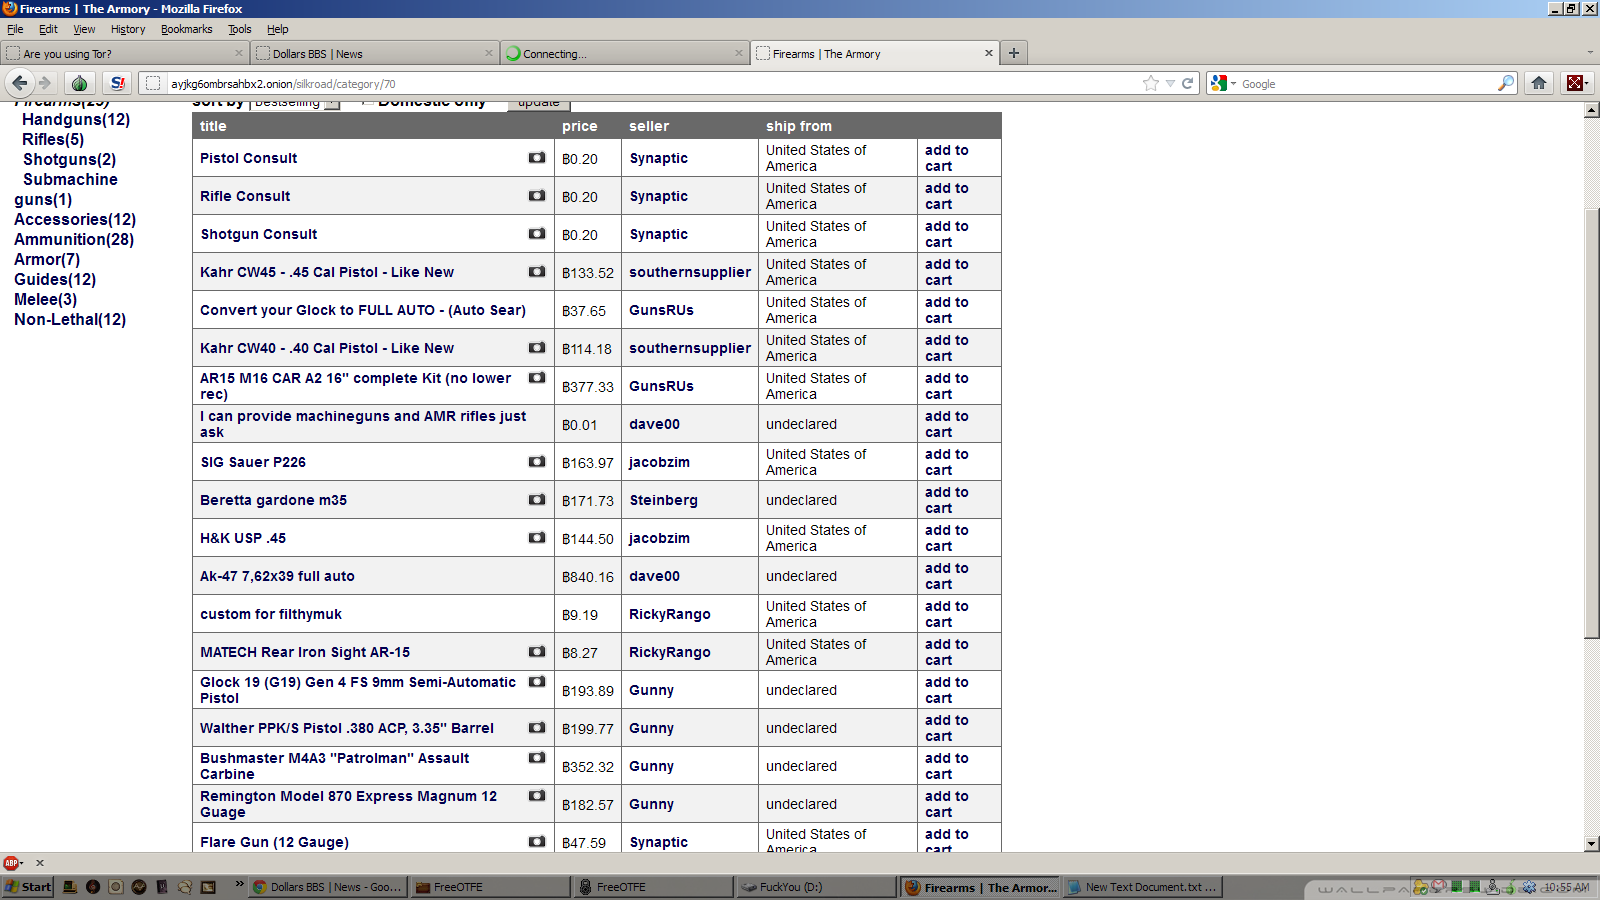View photo icon for Pistol Consult
Image resolution: width=1600 pixels, height=900 pixels.
click(537, 158)
